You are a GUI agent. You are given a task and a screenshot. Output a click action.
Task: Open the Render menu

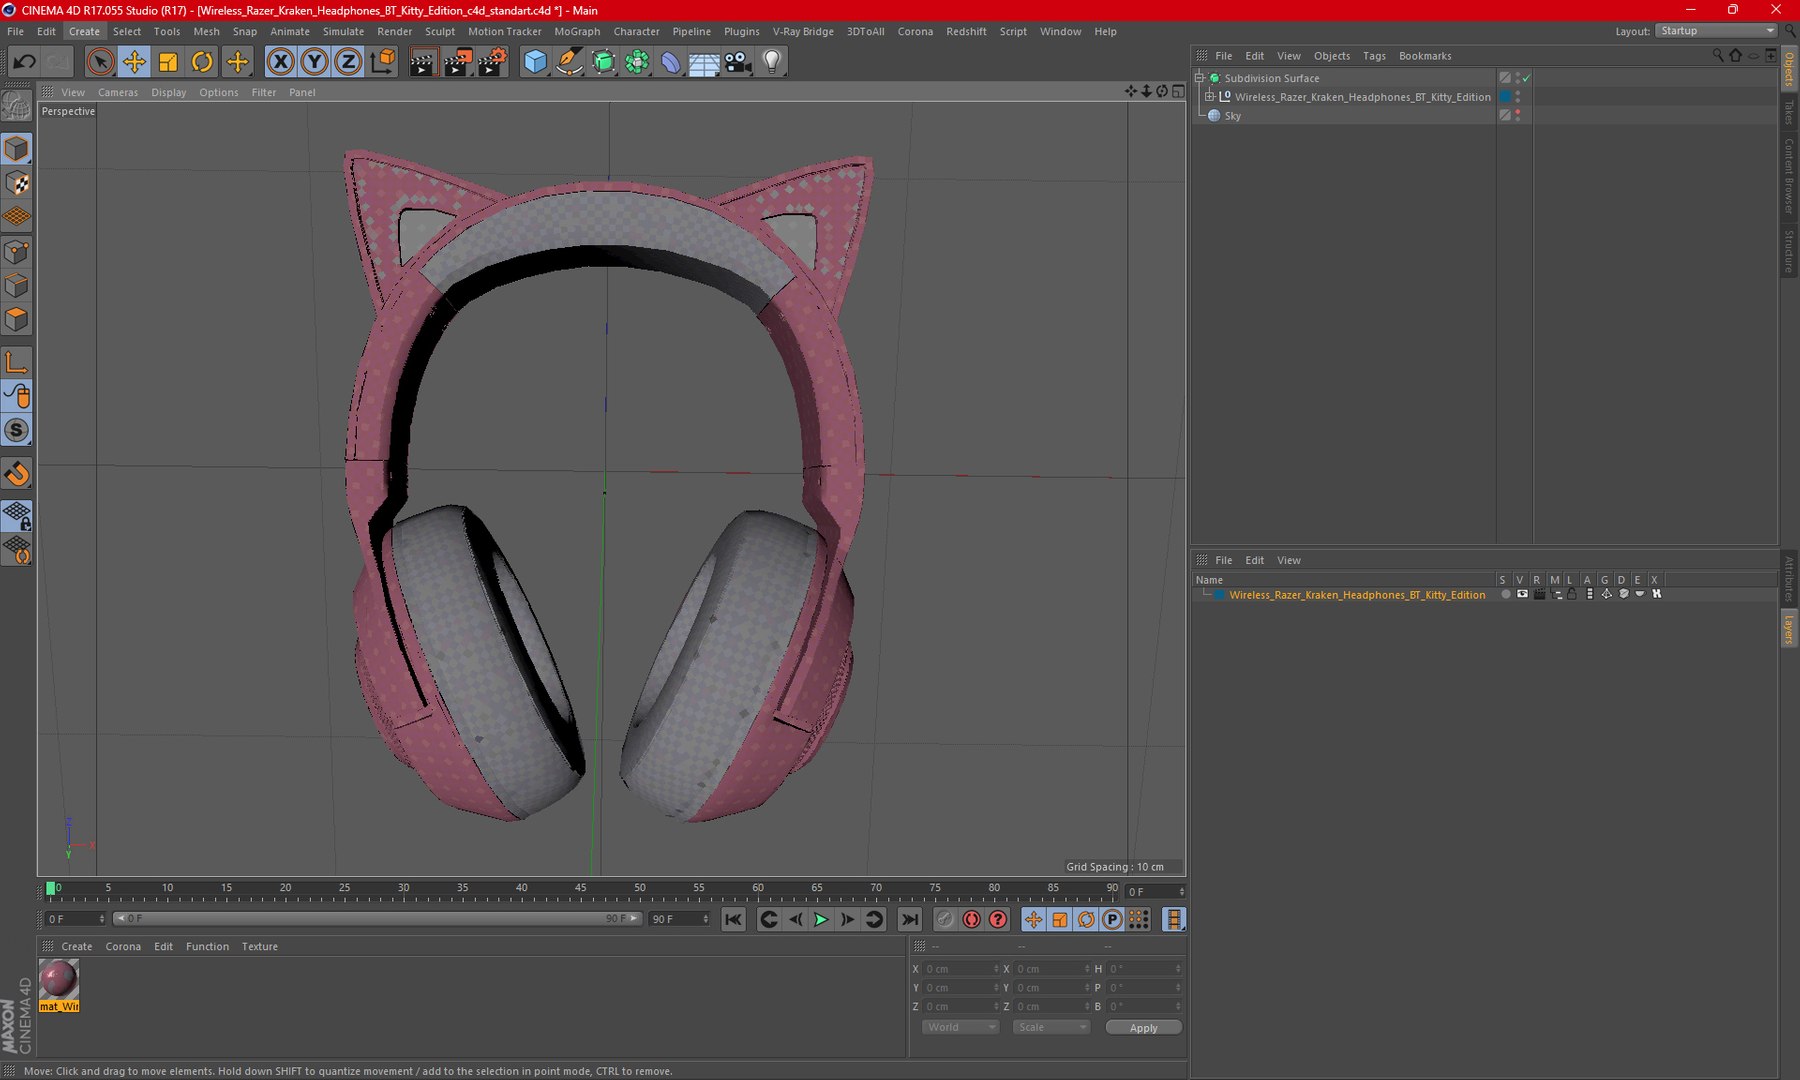coord(394,31)
